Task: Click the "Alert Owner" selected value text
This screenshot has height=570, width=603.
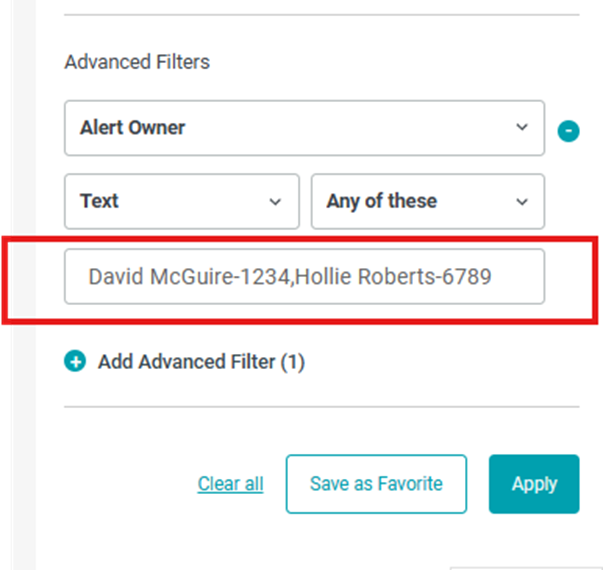Action: tap(133, 128)
